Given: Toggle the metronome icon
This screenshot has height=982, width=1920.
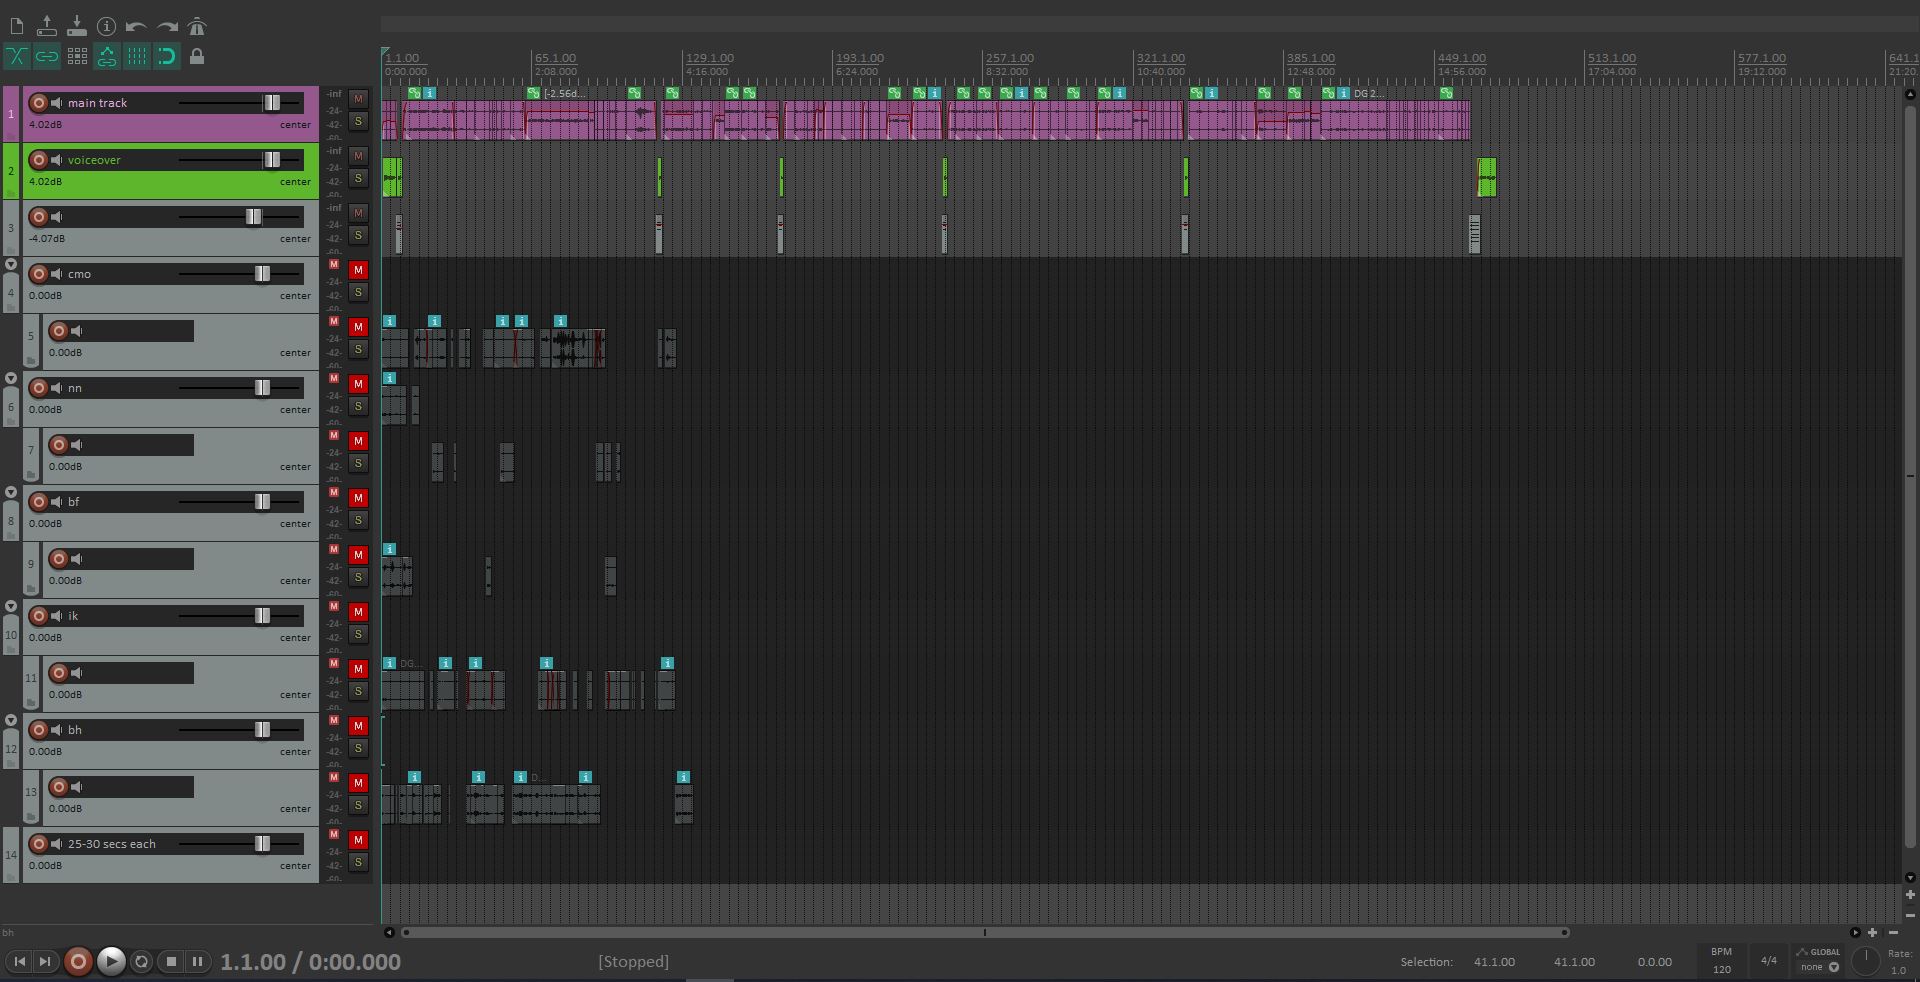Looking at the screenshot, I should [x=197, y=26].
